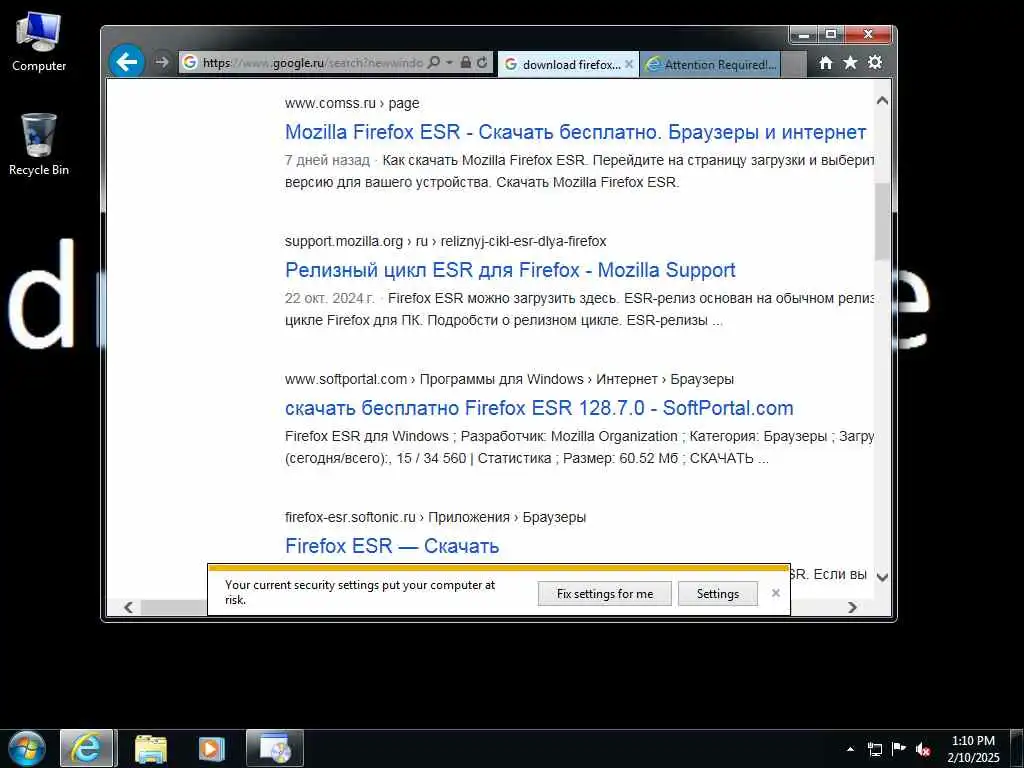This screenshot has height=768, width=1024.
Task: Focus the google.ru address field
Action: click(312, 63)
